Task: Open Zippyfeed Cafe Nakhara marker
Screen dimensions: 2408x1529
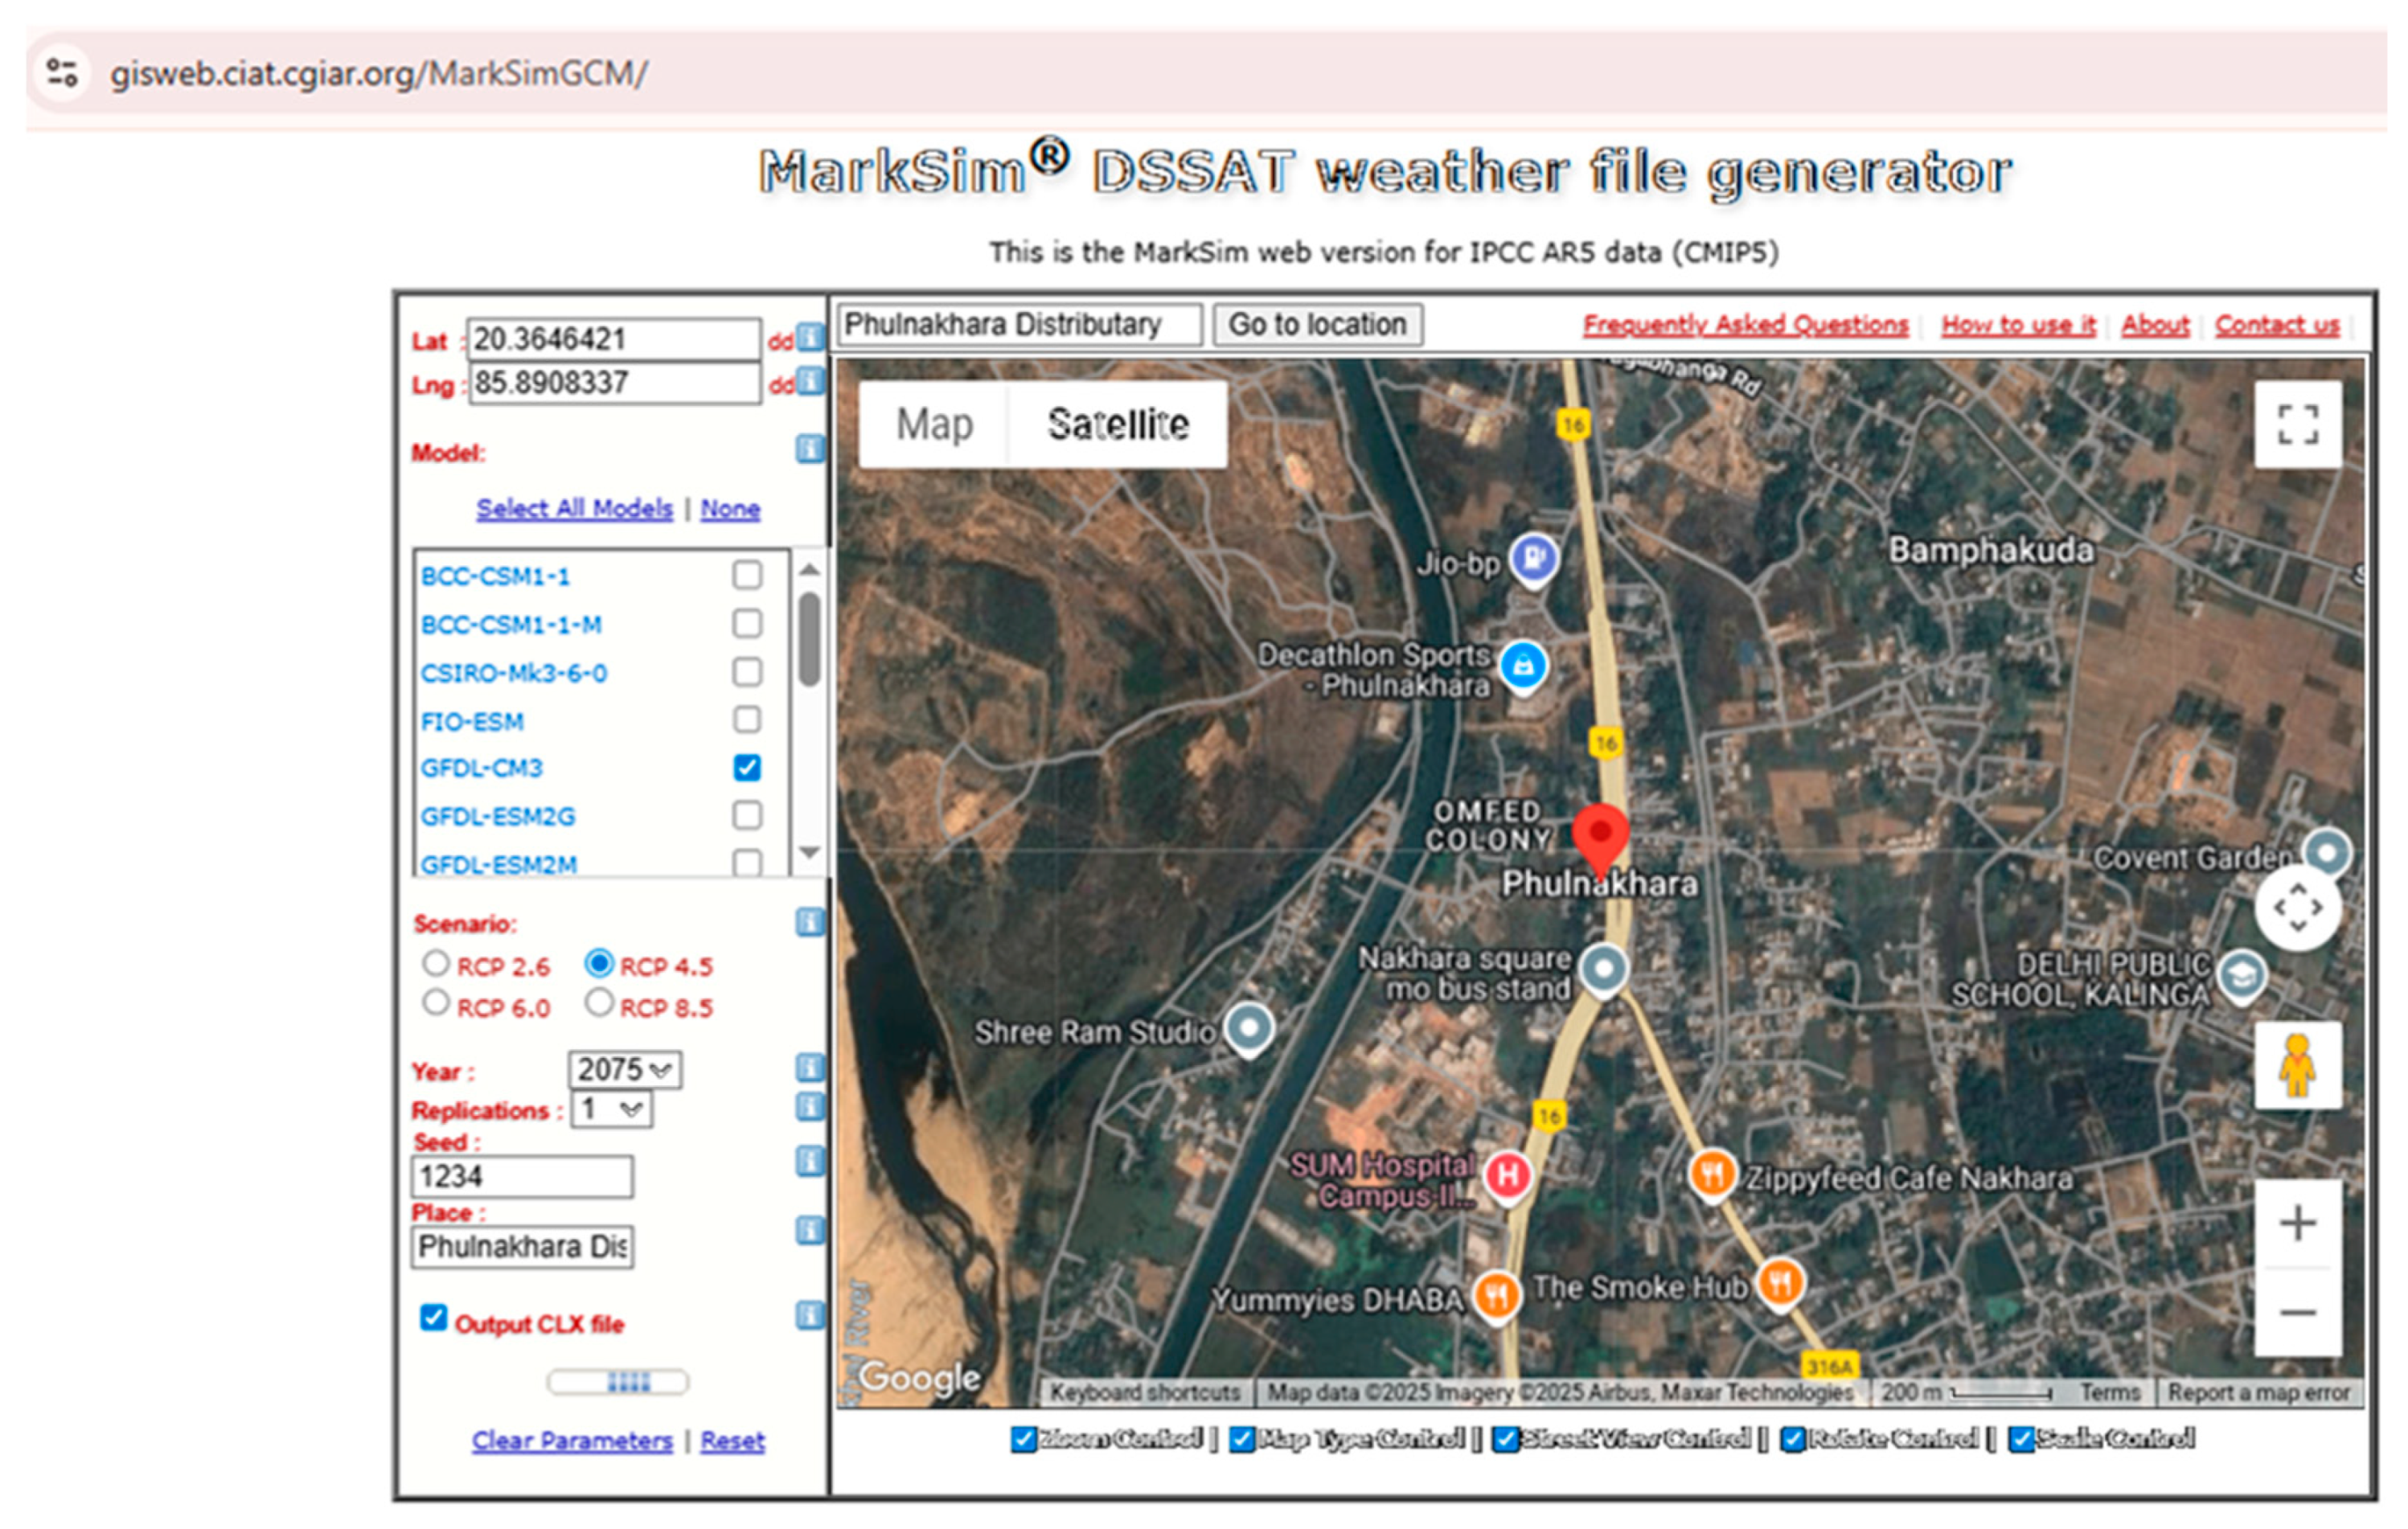Action: point(1712,1174)
